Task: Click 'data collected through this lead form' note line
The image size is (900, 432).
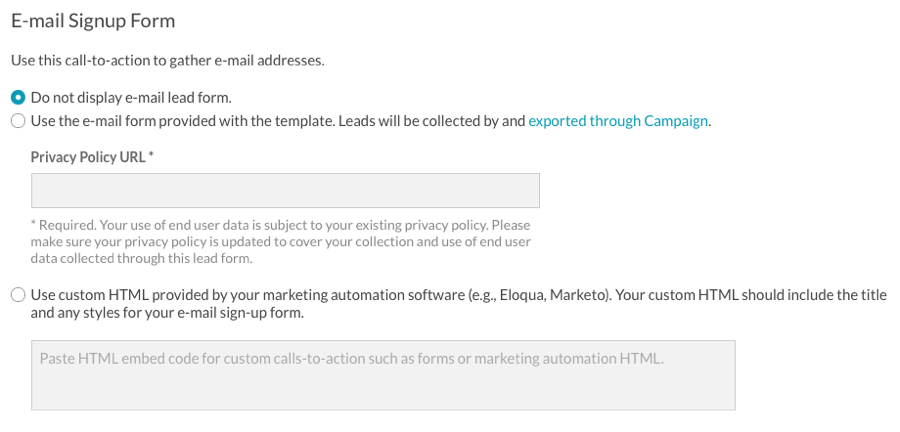Action: point(141,258)
